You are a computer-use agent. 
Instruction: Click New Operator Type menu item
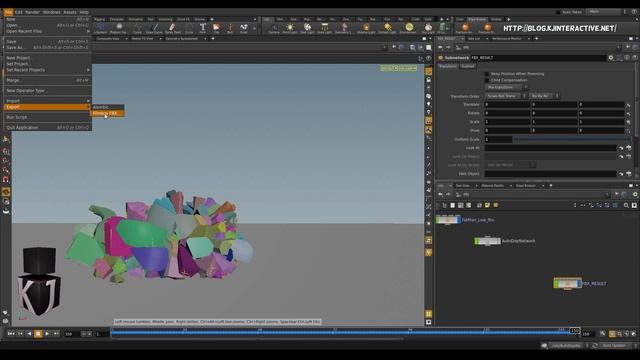(47, 91)
